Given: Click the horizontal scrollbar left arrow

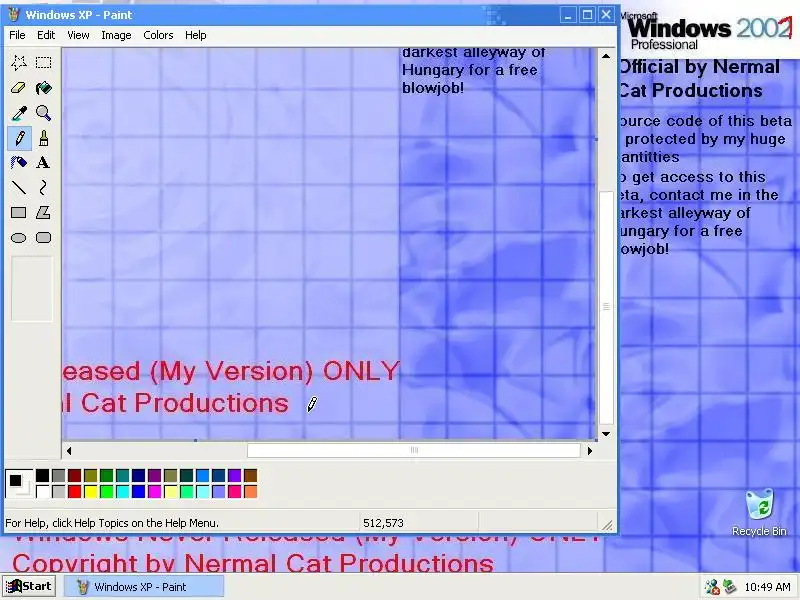Looking at the screenshot, I should click(x=69, y=451).
